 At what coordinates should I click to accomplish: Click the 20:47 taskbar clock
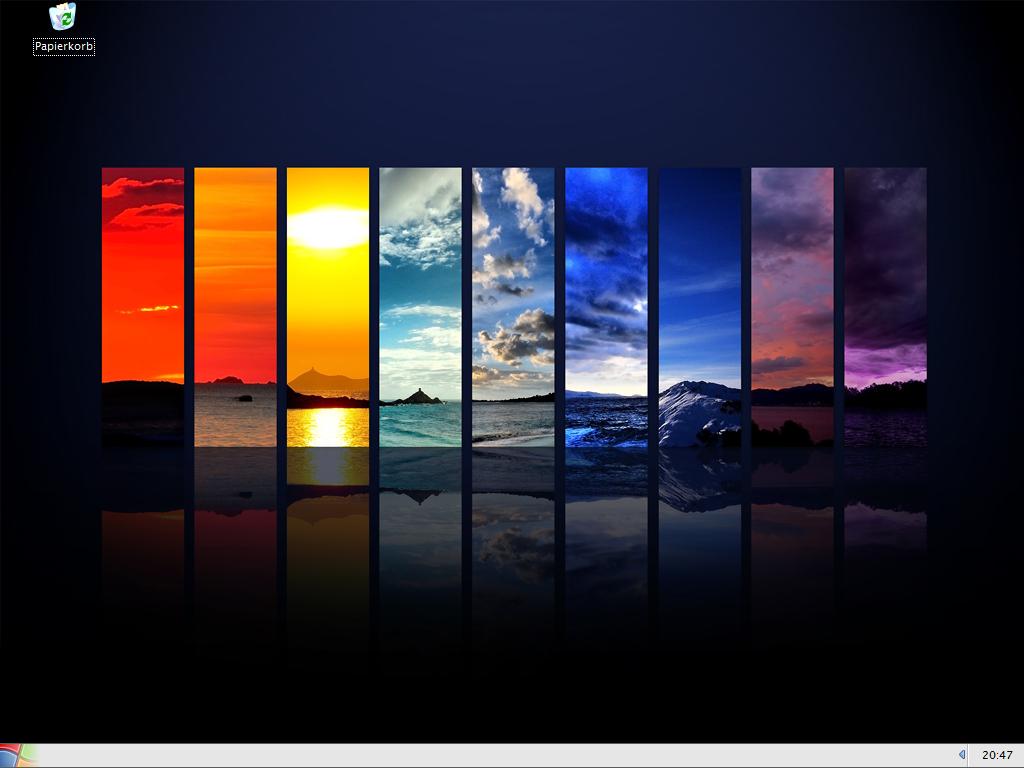pos(997,755)
